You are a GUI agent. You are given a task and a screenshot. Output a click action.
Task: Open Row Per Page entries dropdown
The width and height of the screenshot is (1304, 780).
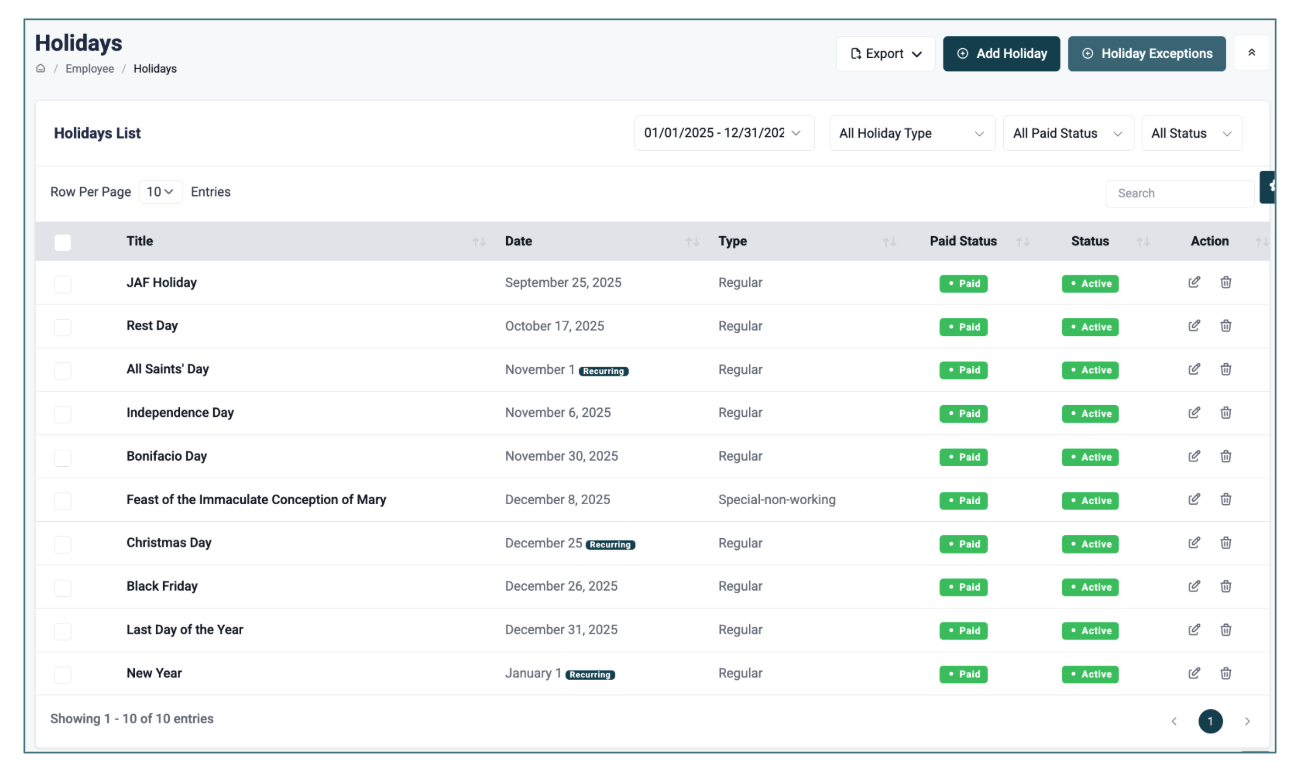point(160,192)
